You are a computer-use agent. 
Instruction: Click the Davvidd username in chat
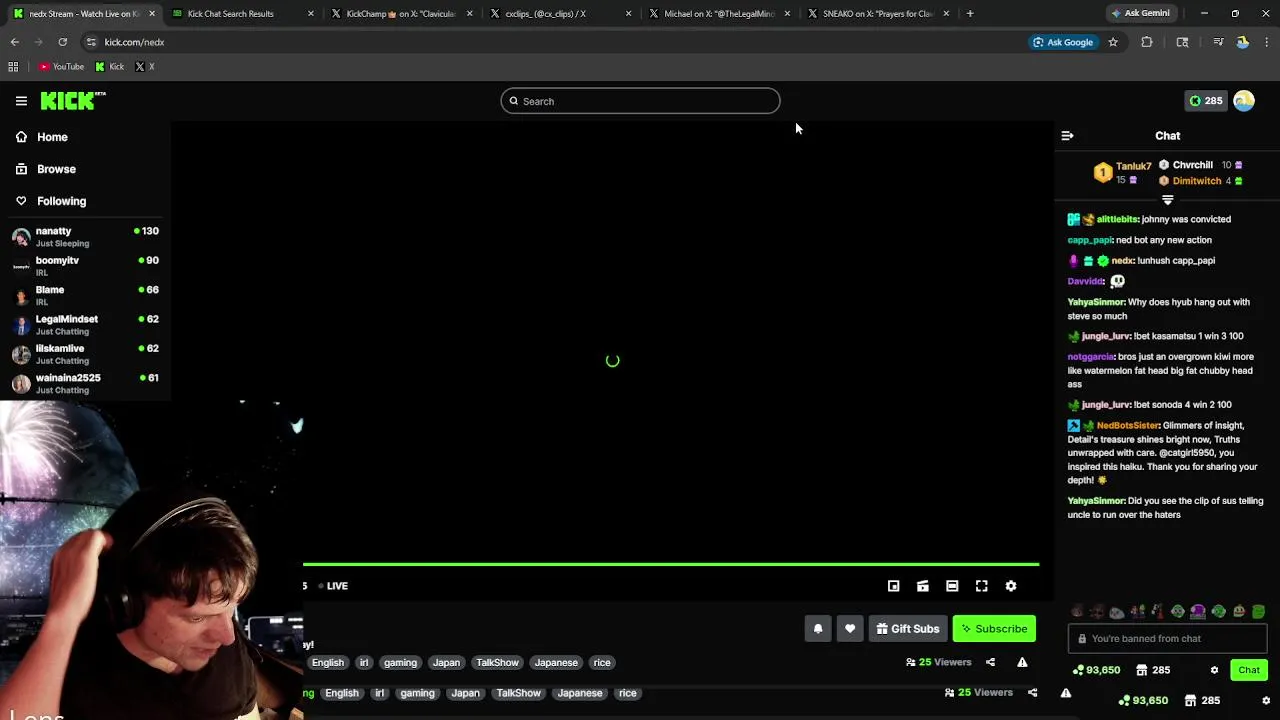pos(1085,282)
